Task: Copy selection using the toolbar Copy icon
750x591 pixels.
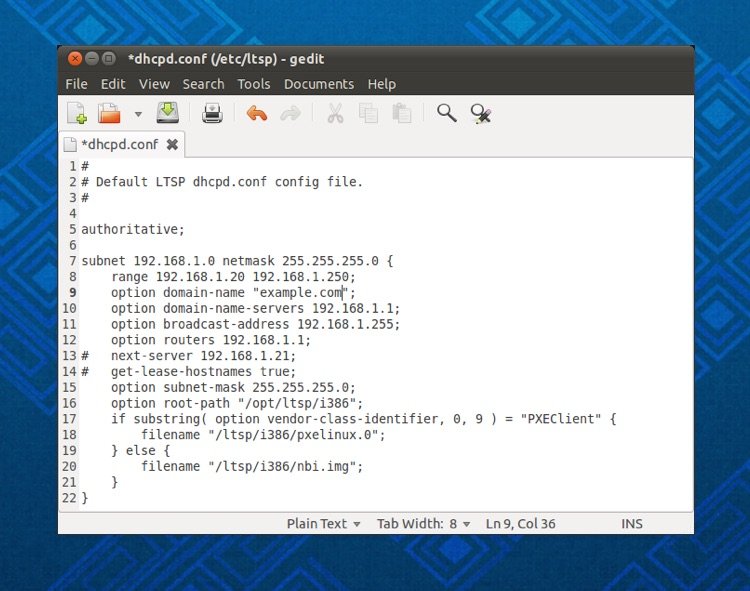Action: click(x=368, y=113)
